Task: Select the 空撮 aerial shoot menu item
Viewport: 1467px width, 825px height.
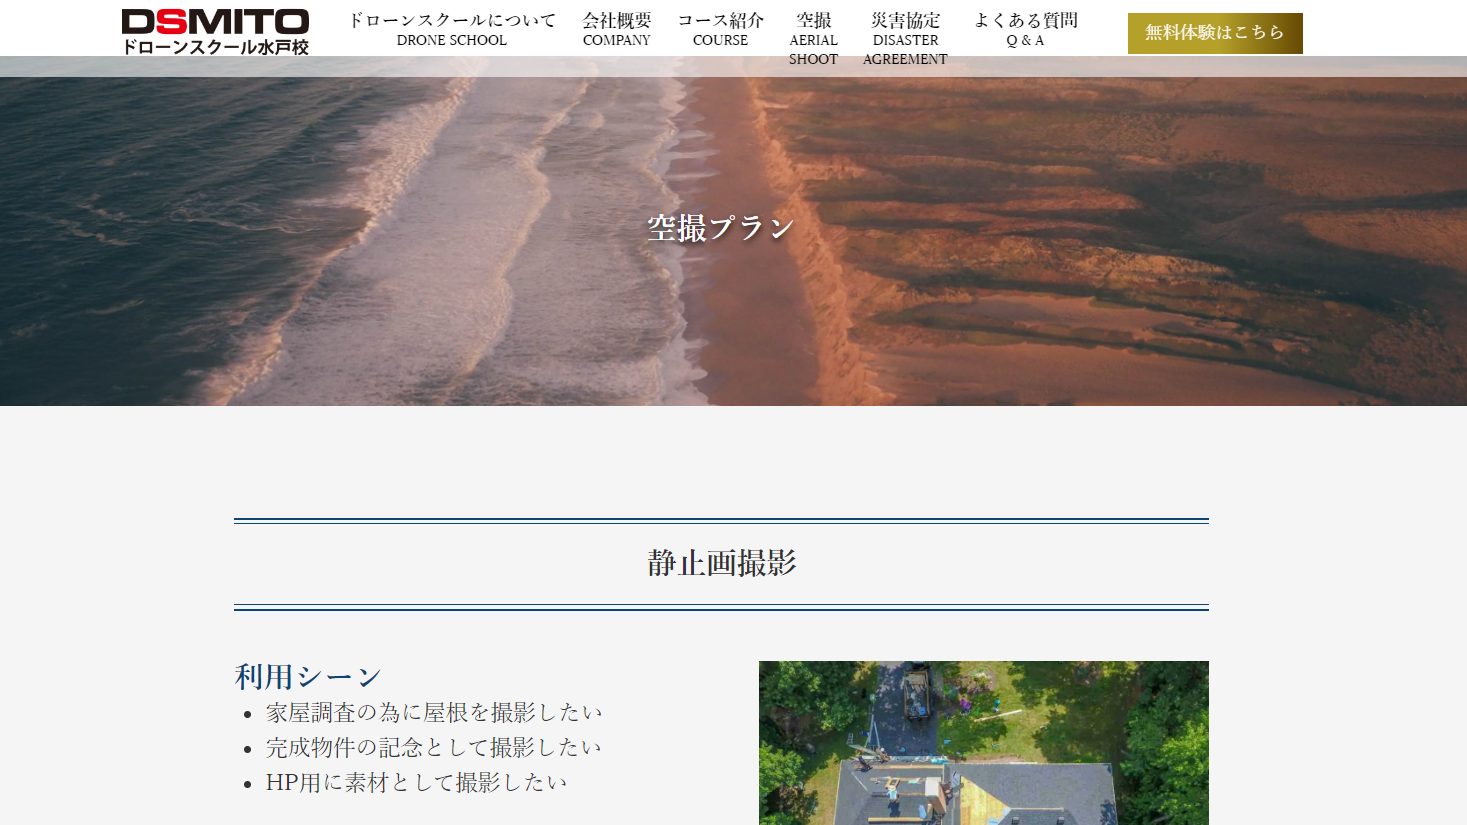Action: (x=813, y=38)
